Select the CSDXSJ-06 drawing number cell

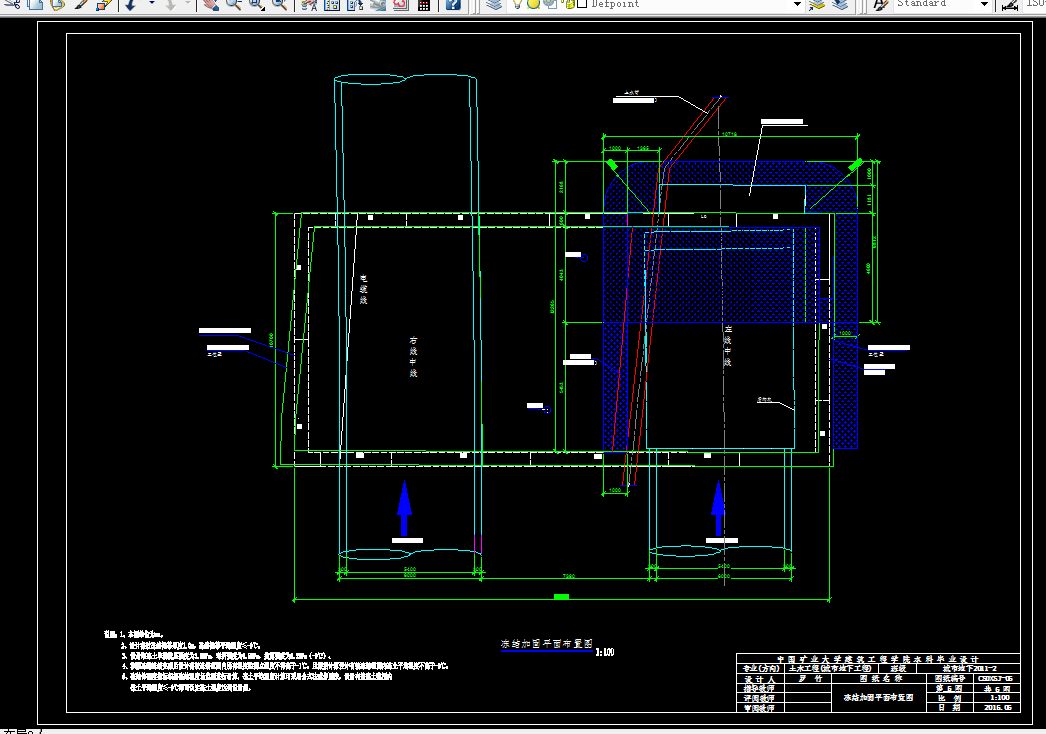(996, 679)
